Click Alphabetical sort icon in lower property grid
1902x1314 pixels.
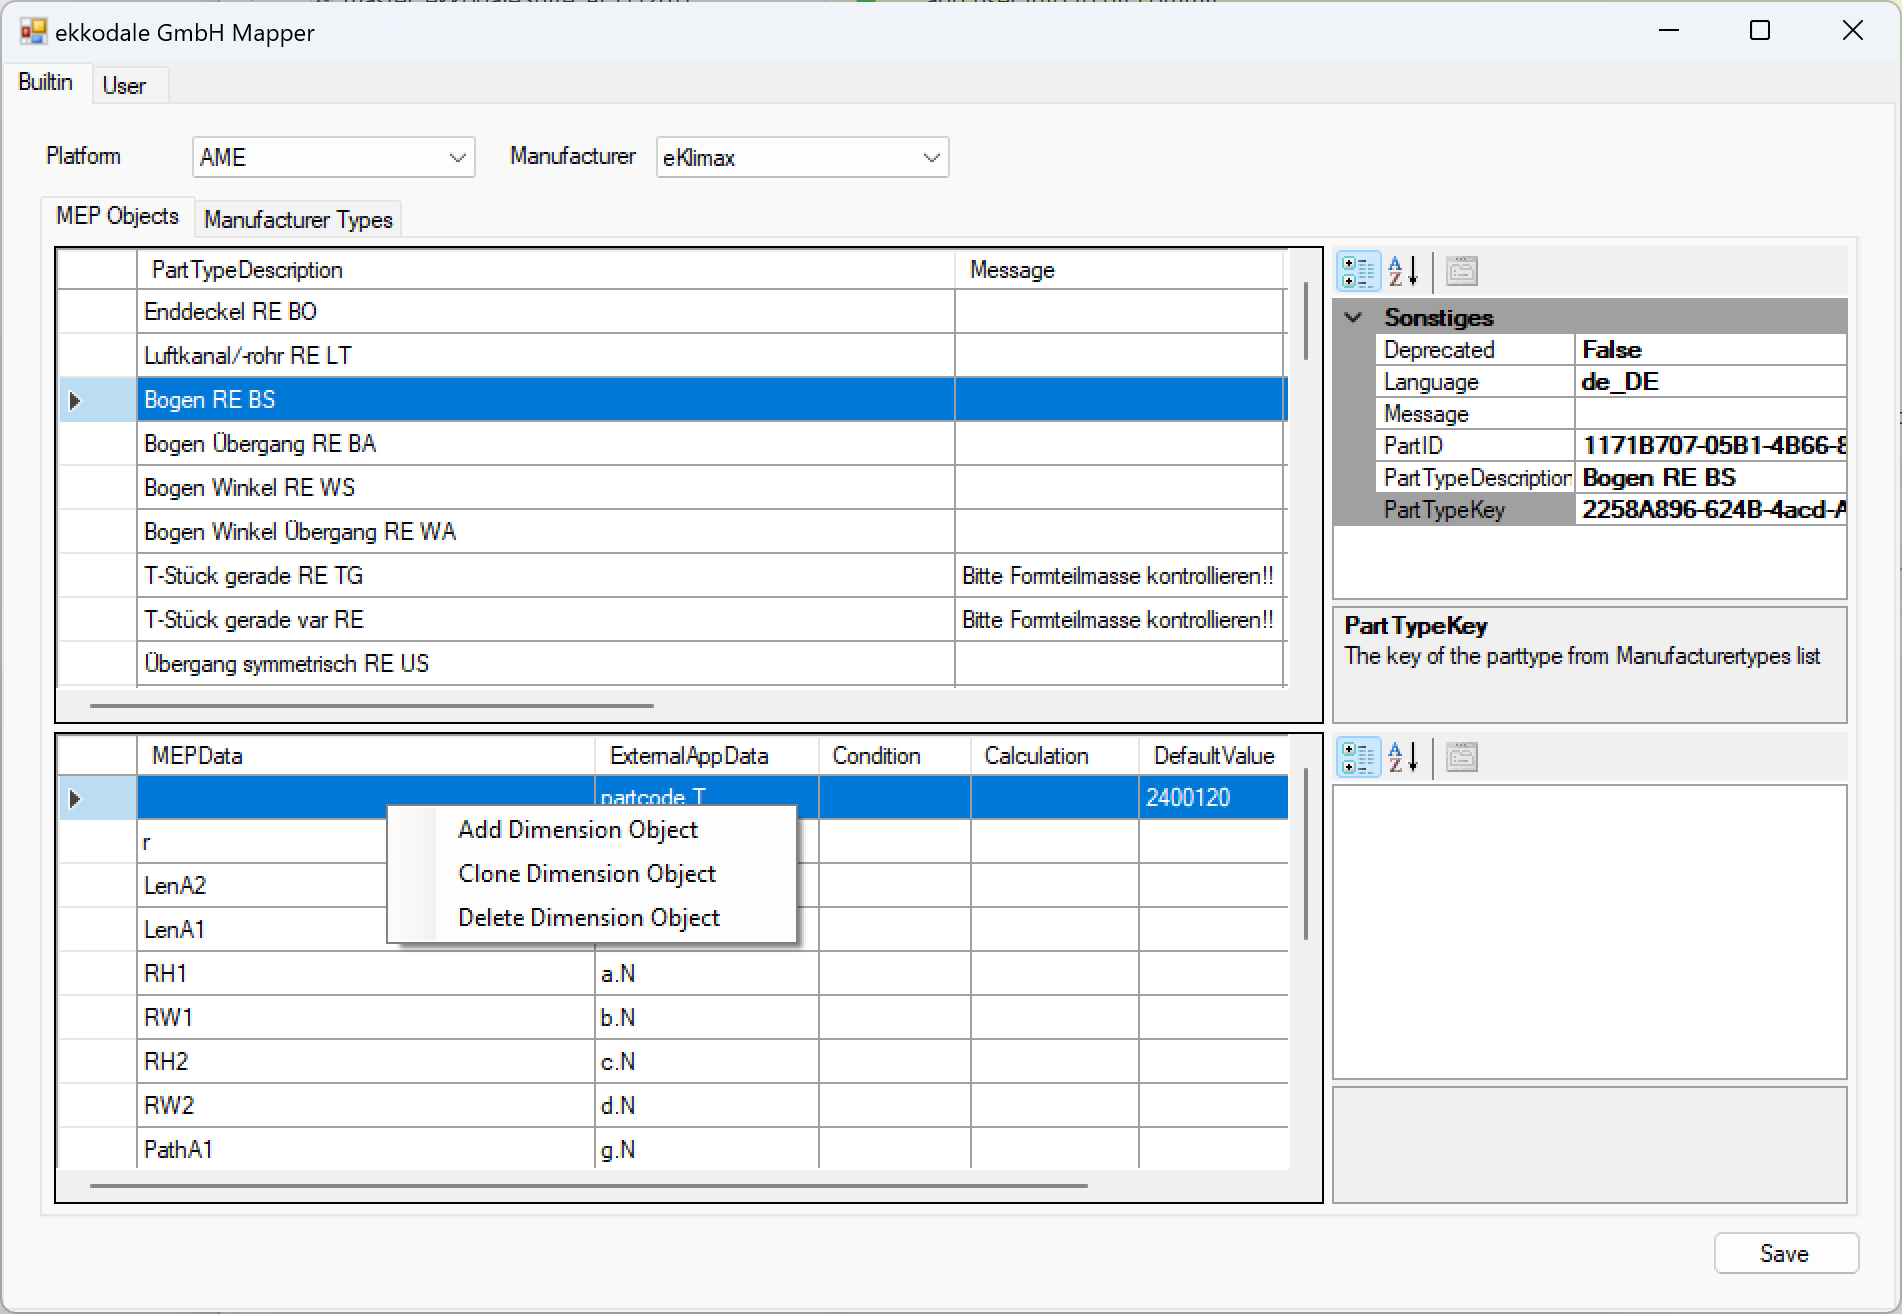[x=1403, y=757]
